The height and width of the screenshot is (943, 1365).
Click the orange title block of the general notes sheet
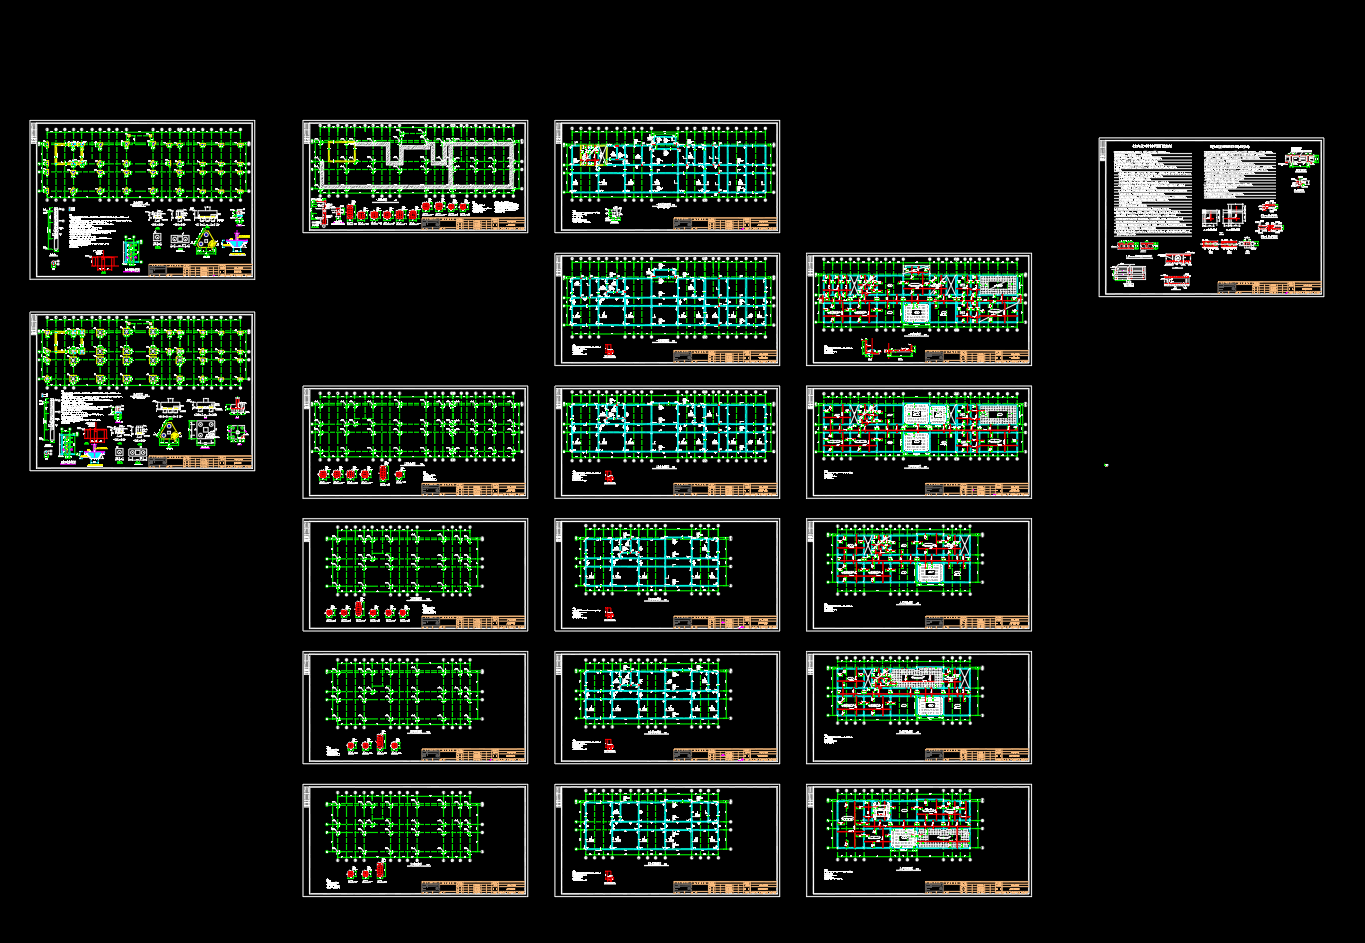pyautogui.click(x=1269, y=287)
